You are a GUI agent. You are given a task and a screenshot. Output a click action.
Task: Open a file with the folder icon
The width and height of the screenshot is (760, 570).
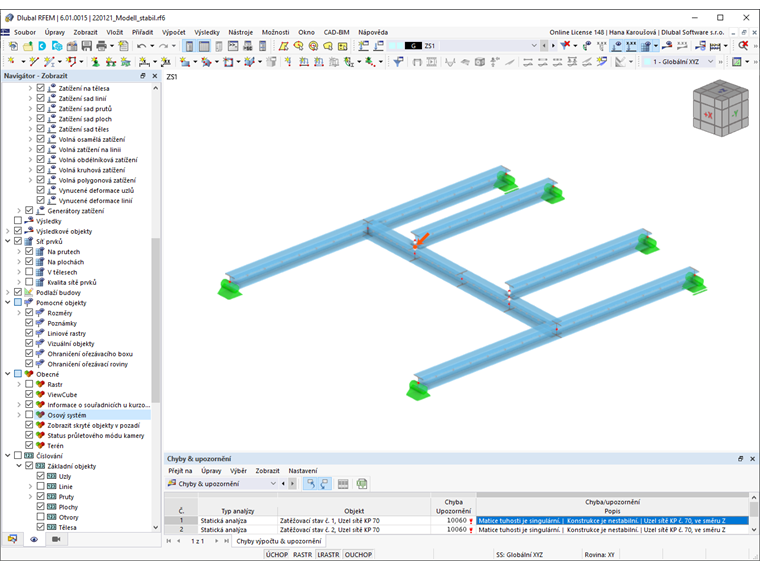28,46
